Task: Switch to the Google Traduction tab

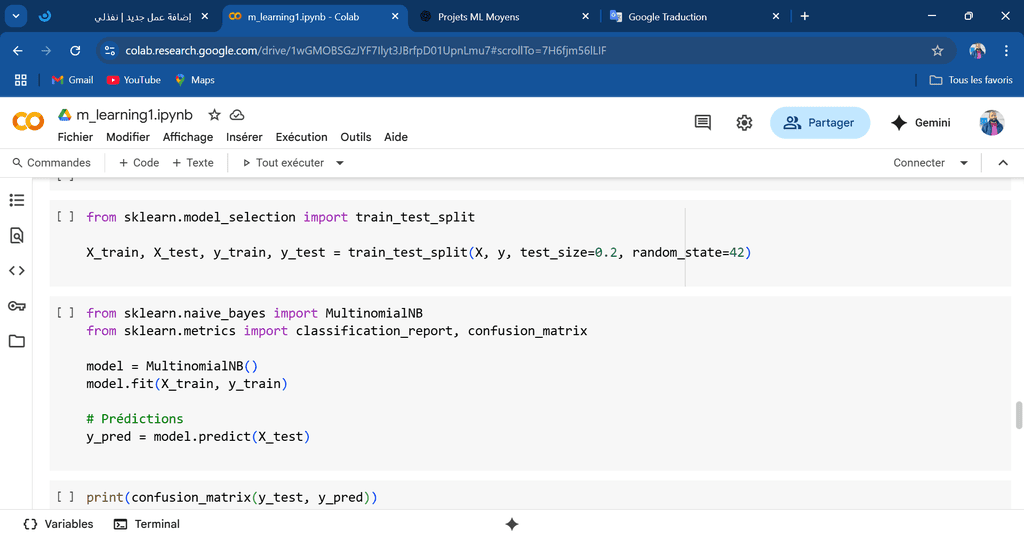Action: point(695,16)
